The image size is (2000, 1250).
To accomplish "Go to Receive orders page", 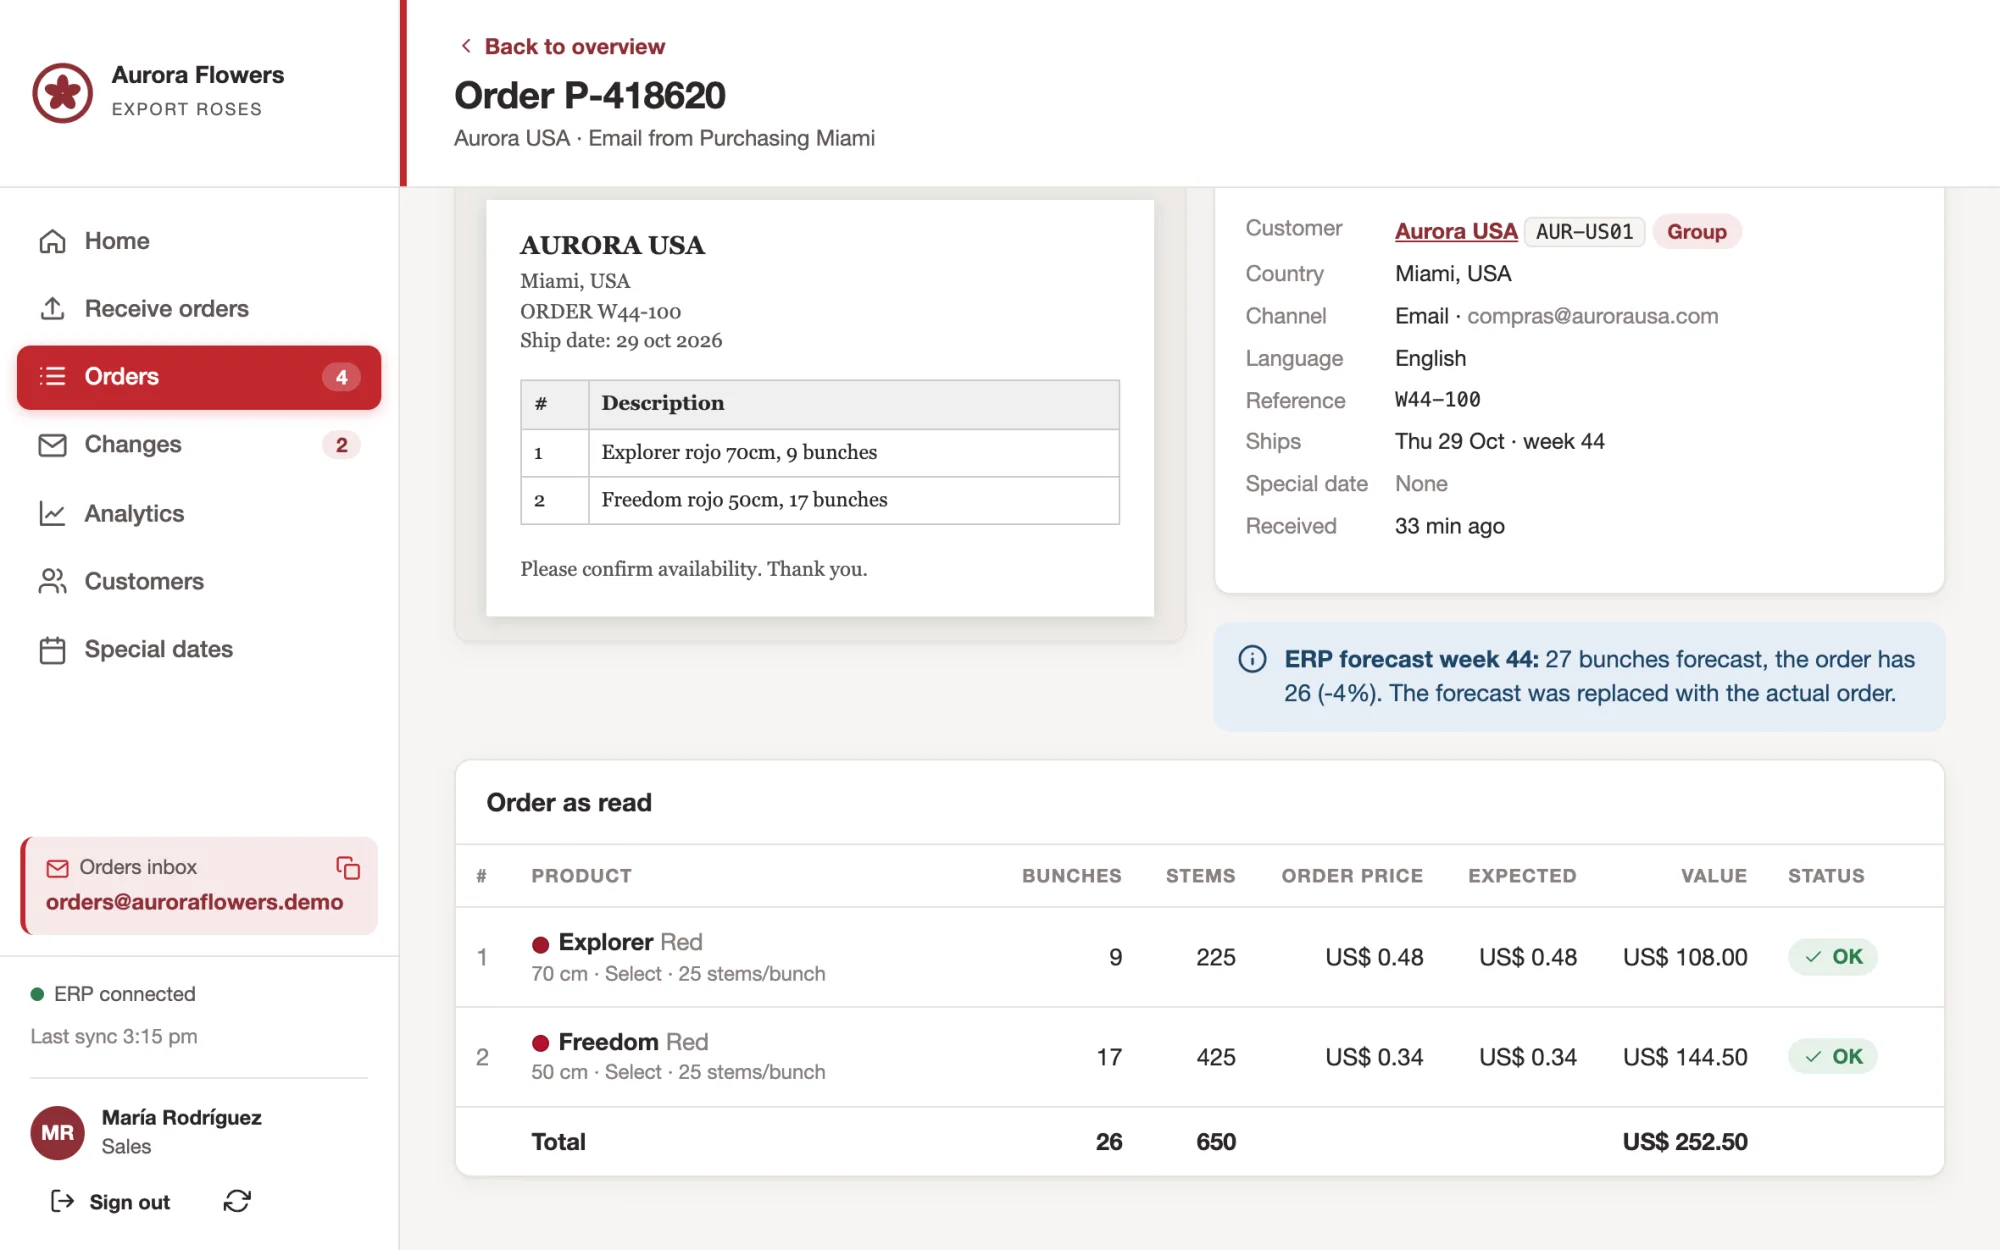I will [x=199, y=309].
